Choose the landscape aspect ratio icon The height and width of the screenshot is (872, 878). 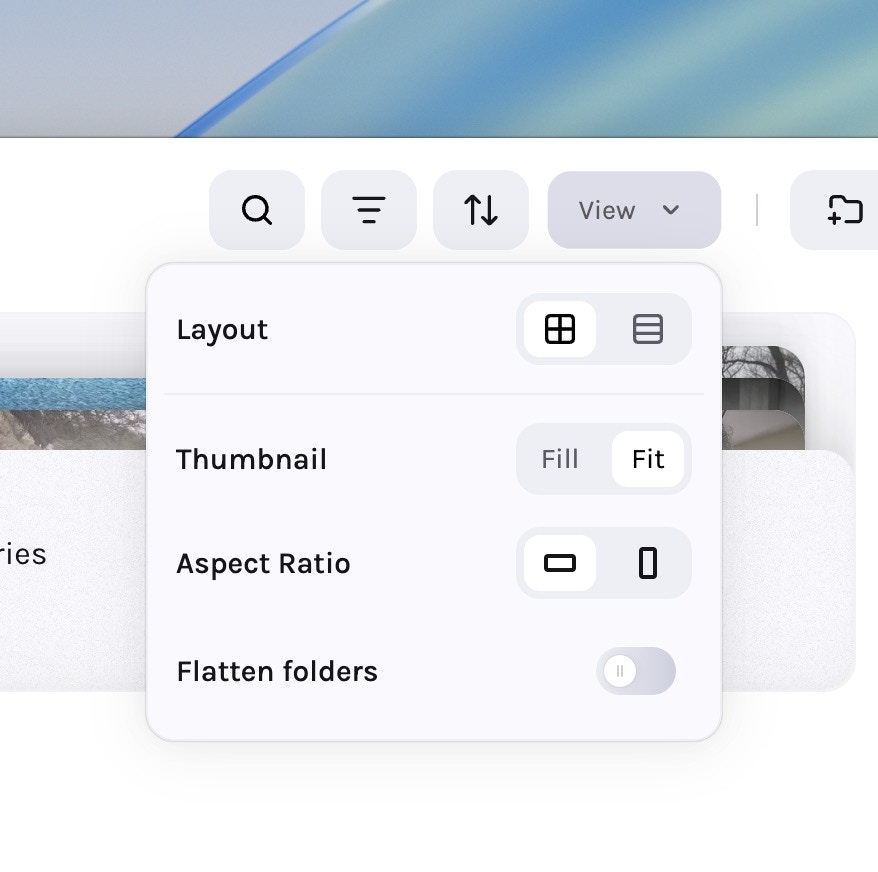560,563
